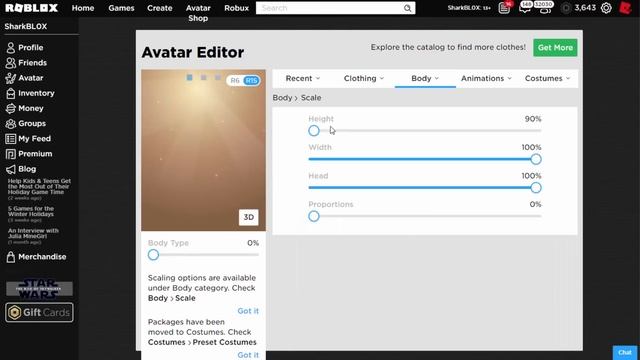Open Create in top navigation
Viewport: 640px width, 360px height.
click(160, 8)
